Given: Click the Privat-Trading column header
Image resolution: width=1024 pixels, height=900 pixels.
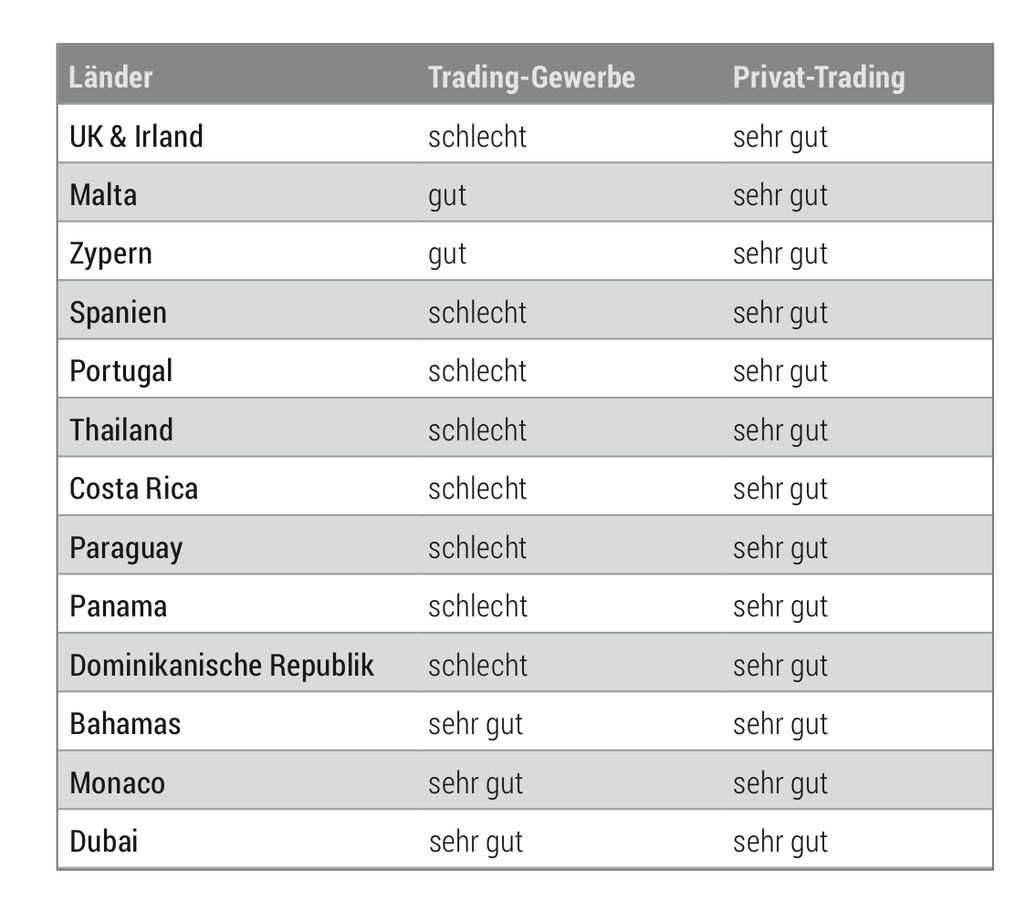Looking at the screenshot, I should pyautogui.click(x=818, y=77).
